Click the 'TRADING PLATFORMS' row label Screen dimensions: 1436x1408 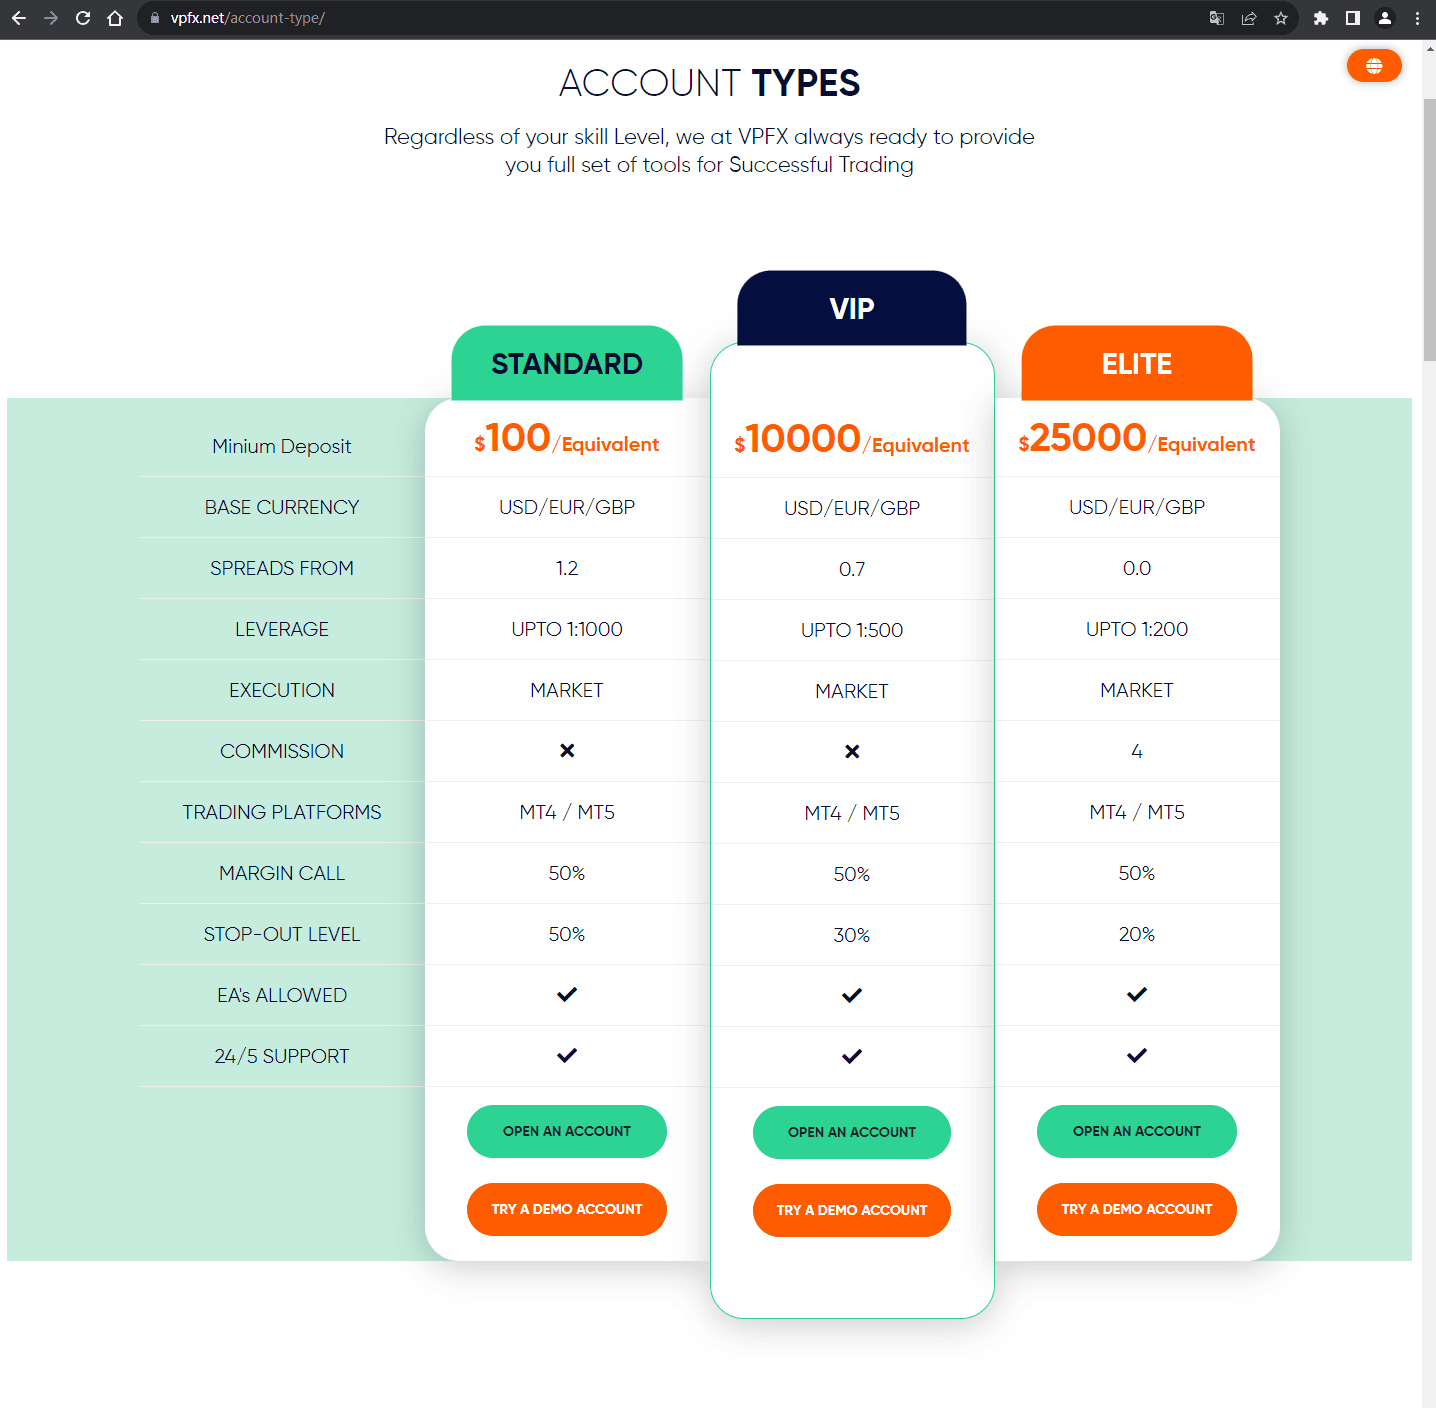pyautogui.click(x=282, y=812)
